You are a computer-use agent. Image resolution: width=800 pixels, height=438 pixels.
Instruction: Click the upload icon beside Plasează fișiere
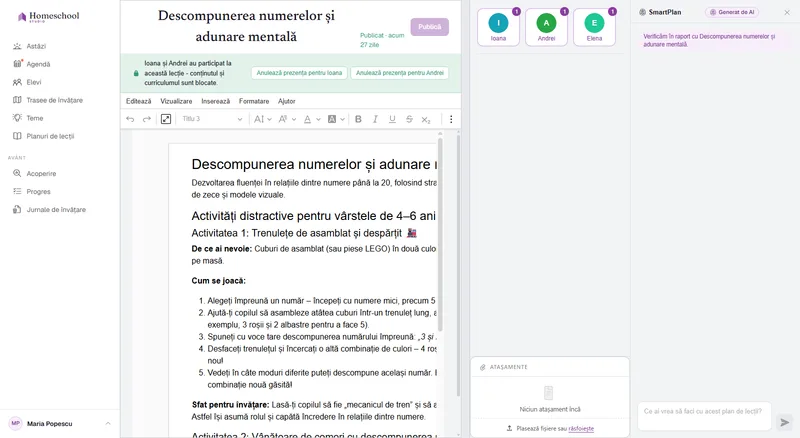tap(509, 428)
